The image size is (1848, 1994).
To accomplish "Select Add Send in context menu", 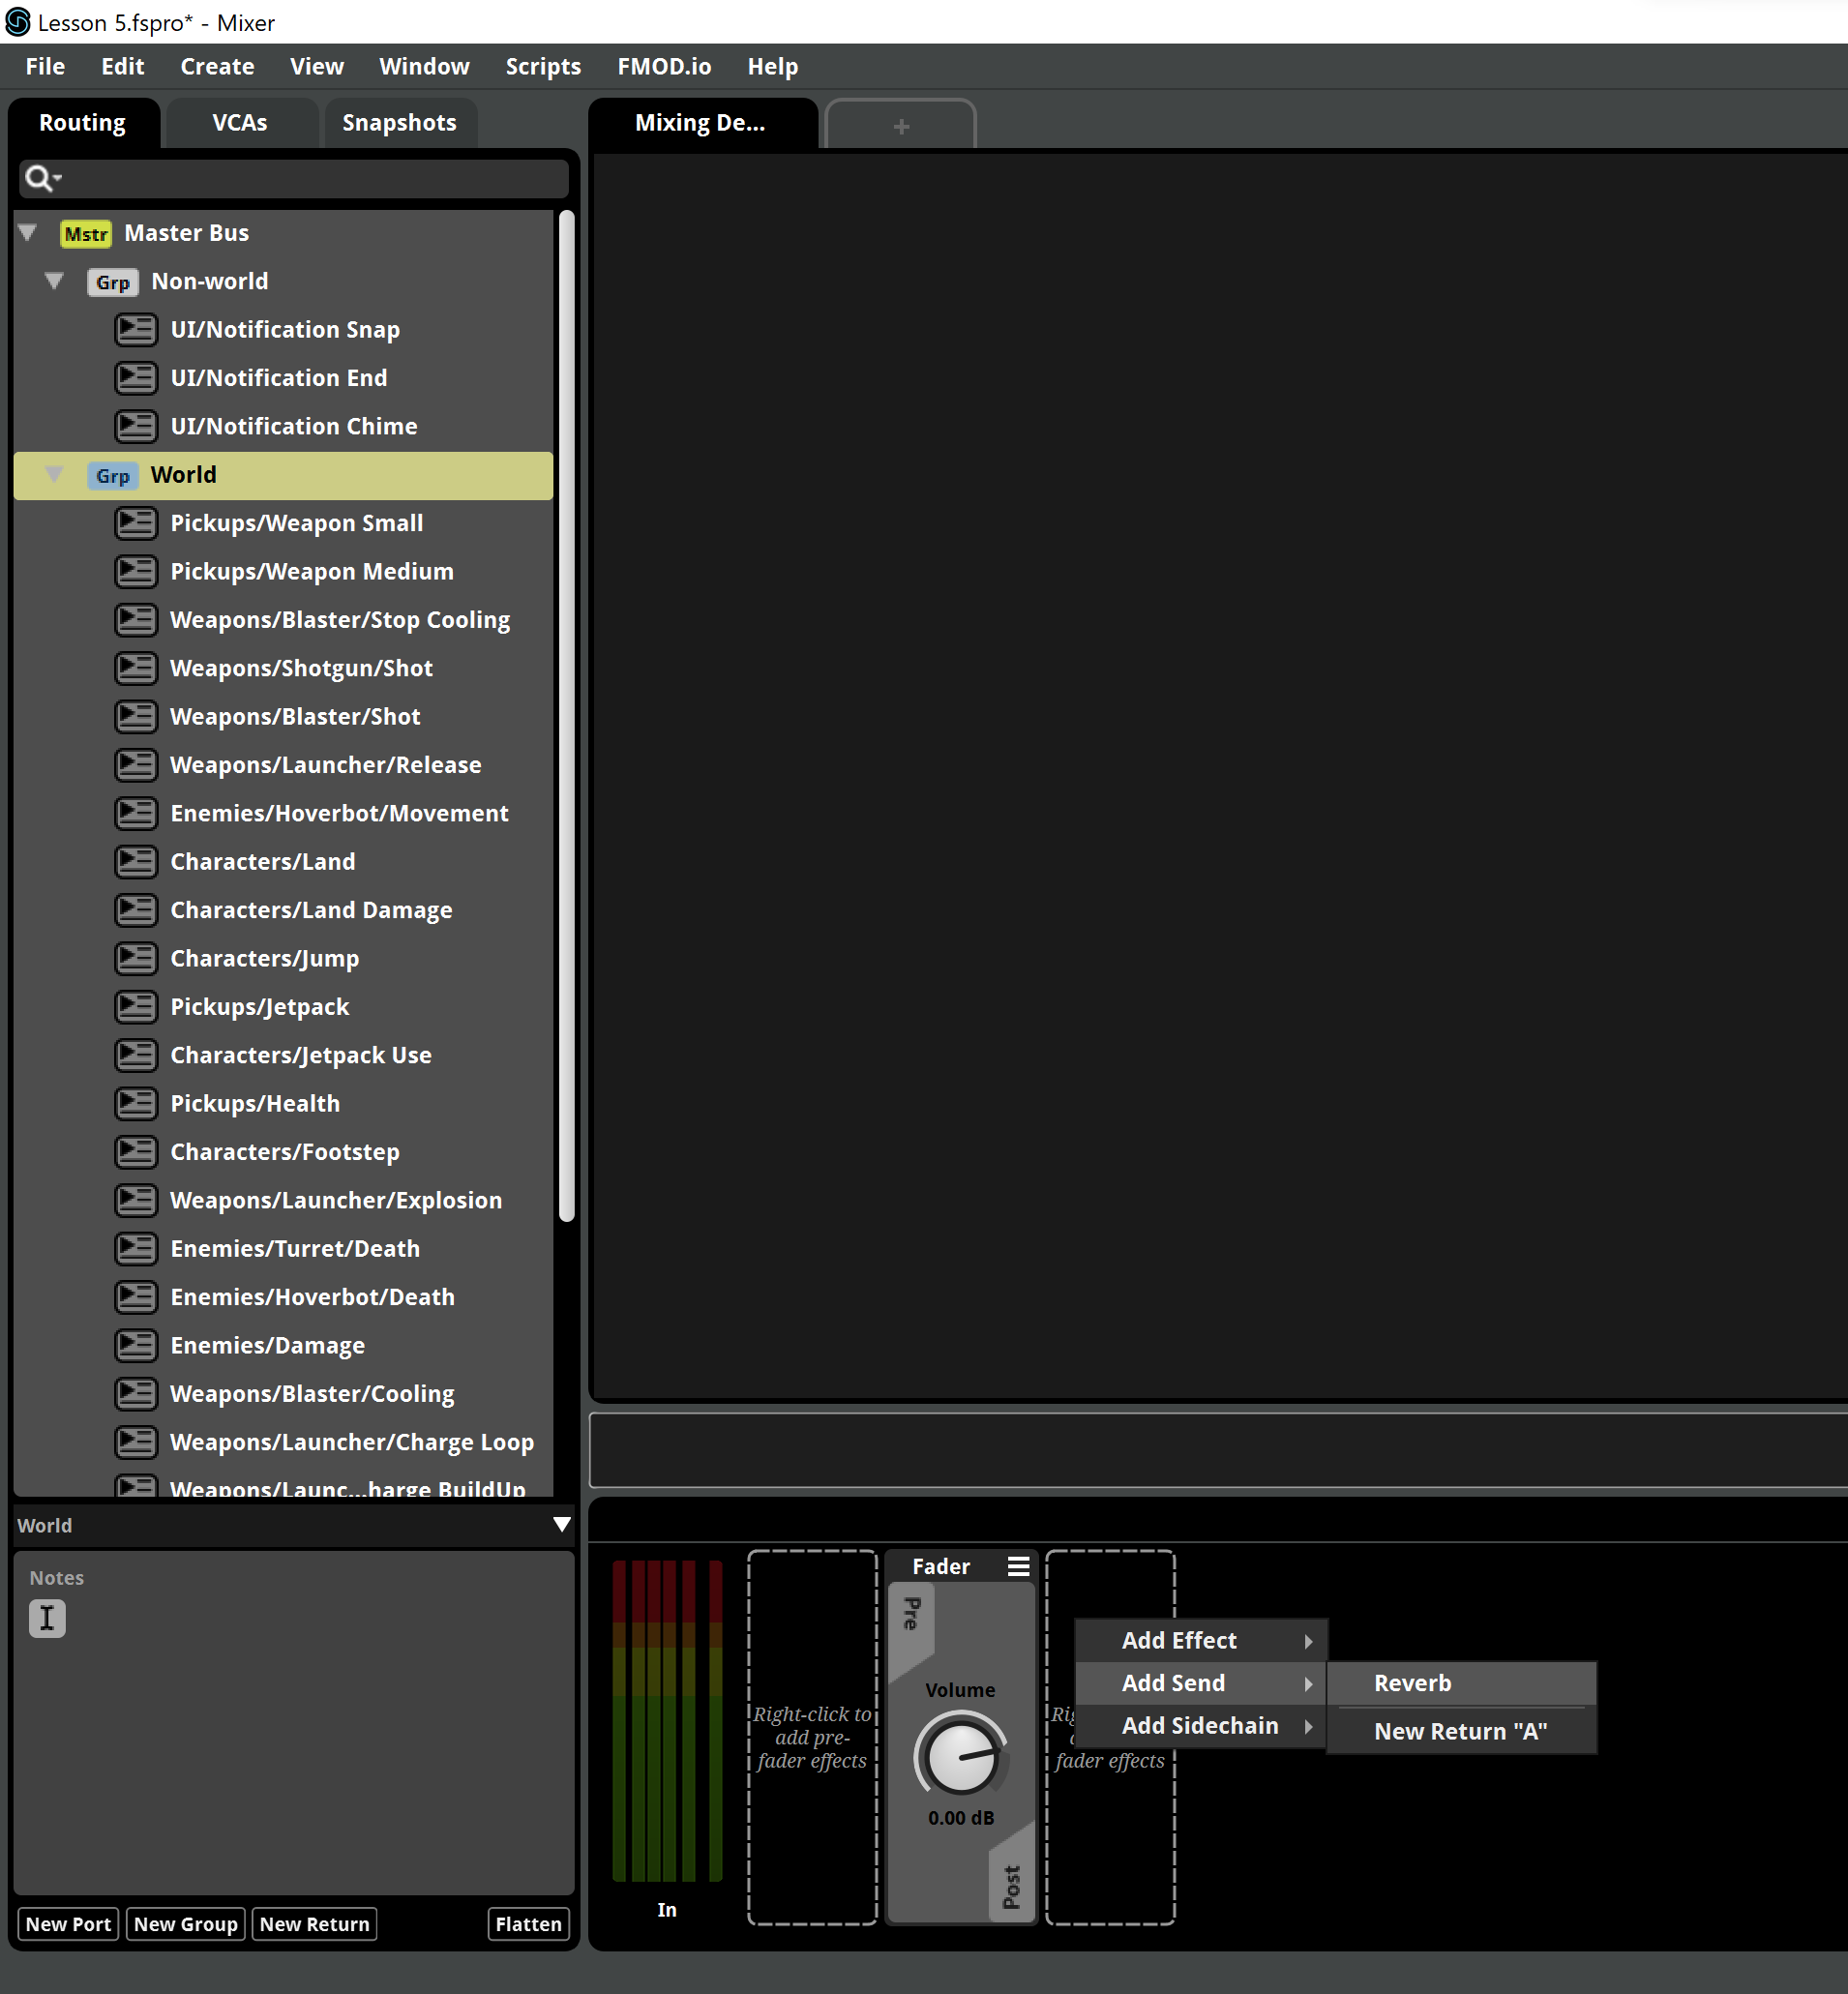I will [1201, 1684].
